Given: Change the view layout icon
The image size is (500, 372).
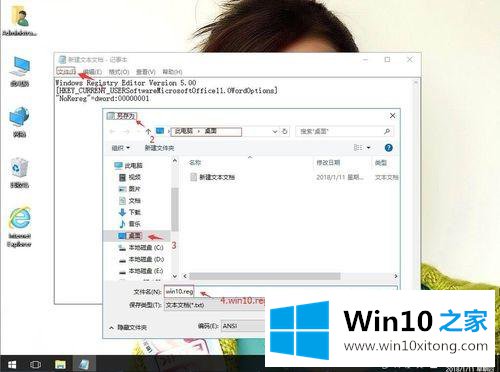Looking at the screenshot, I should click(x=358, y=147).
